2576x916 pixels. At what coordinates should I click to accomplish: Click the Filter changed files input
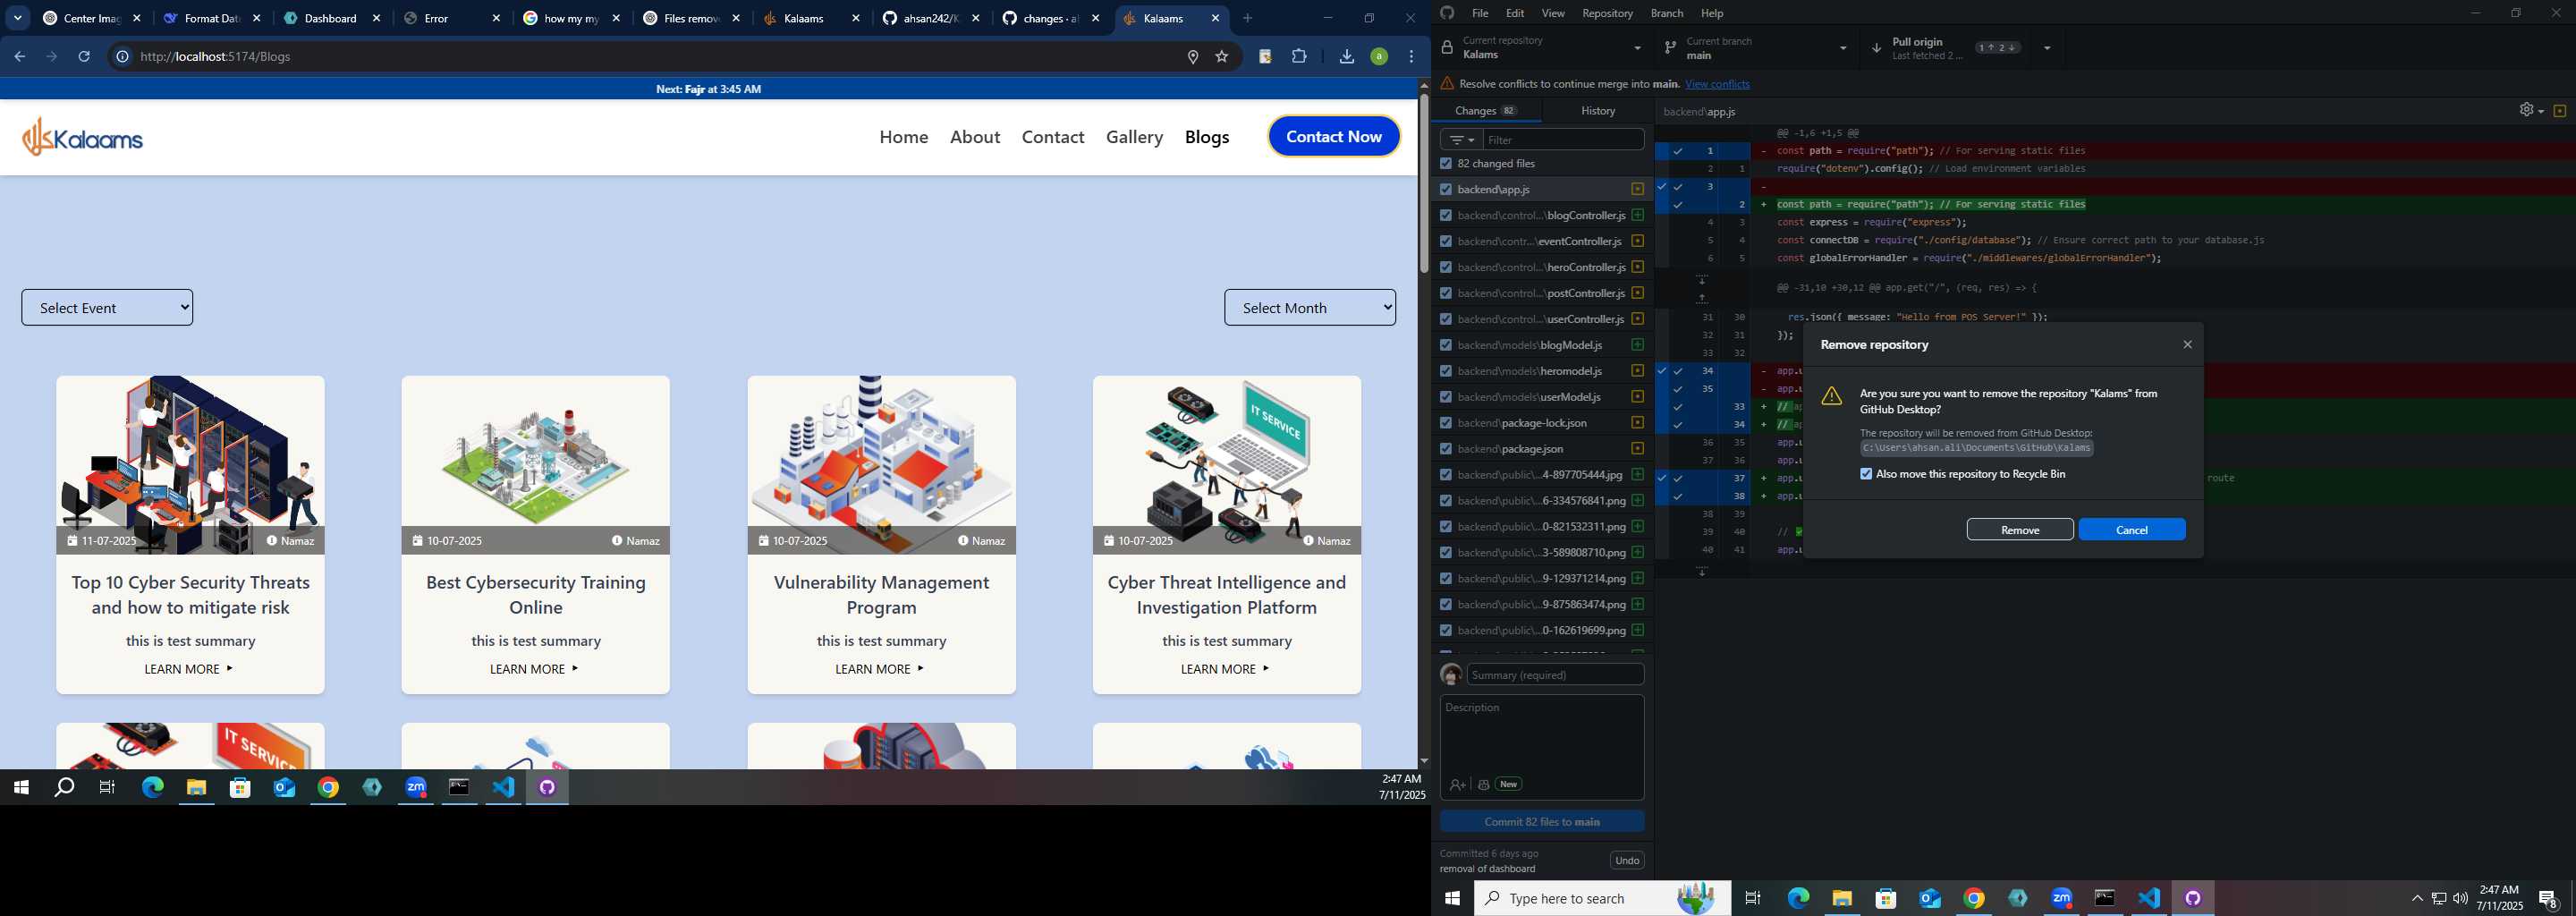click(1563, 140)
